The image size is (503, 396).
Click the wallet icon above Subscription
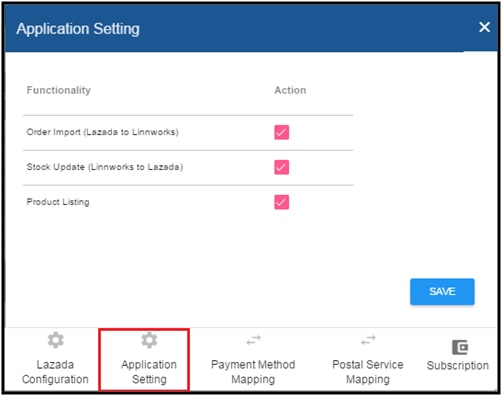[460, 347]
